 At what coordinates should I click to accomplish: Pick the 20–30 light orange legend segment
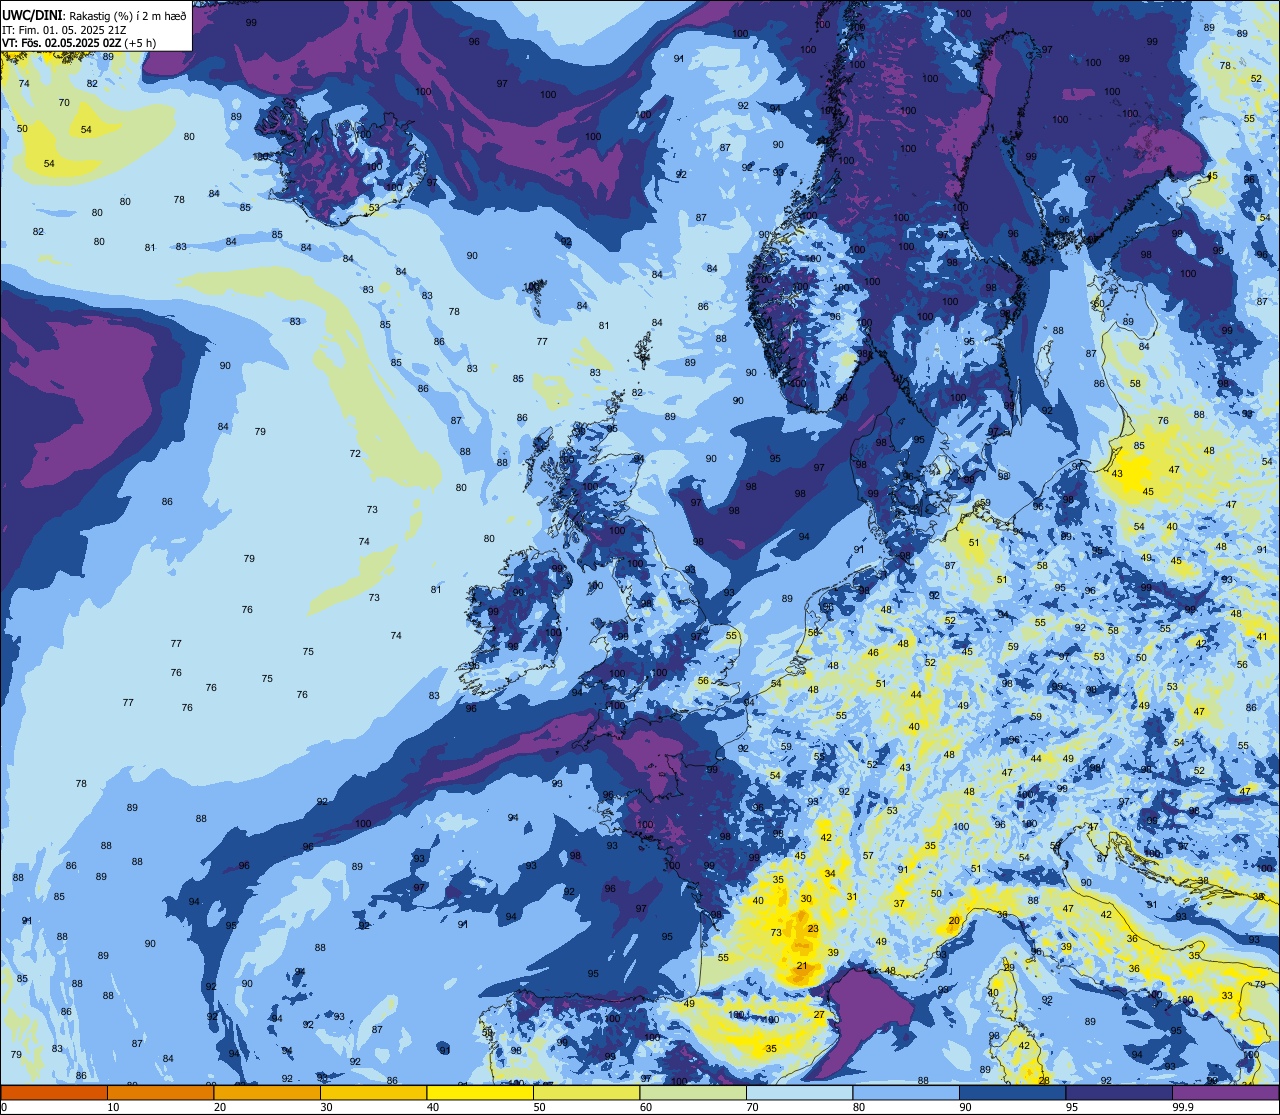(267, 1093)
